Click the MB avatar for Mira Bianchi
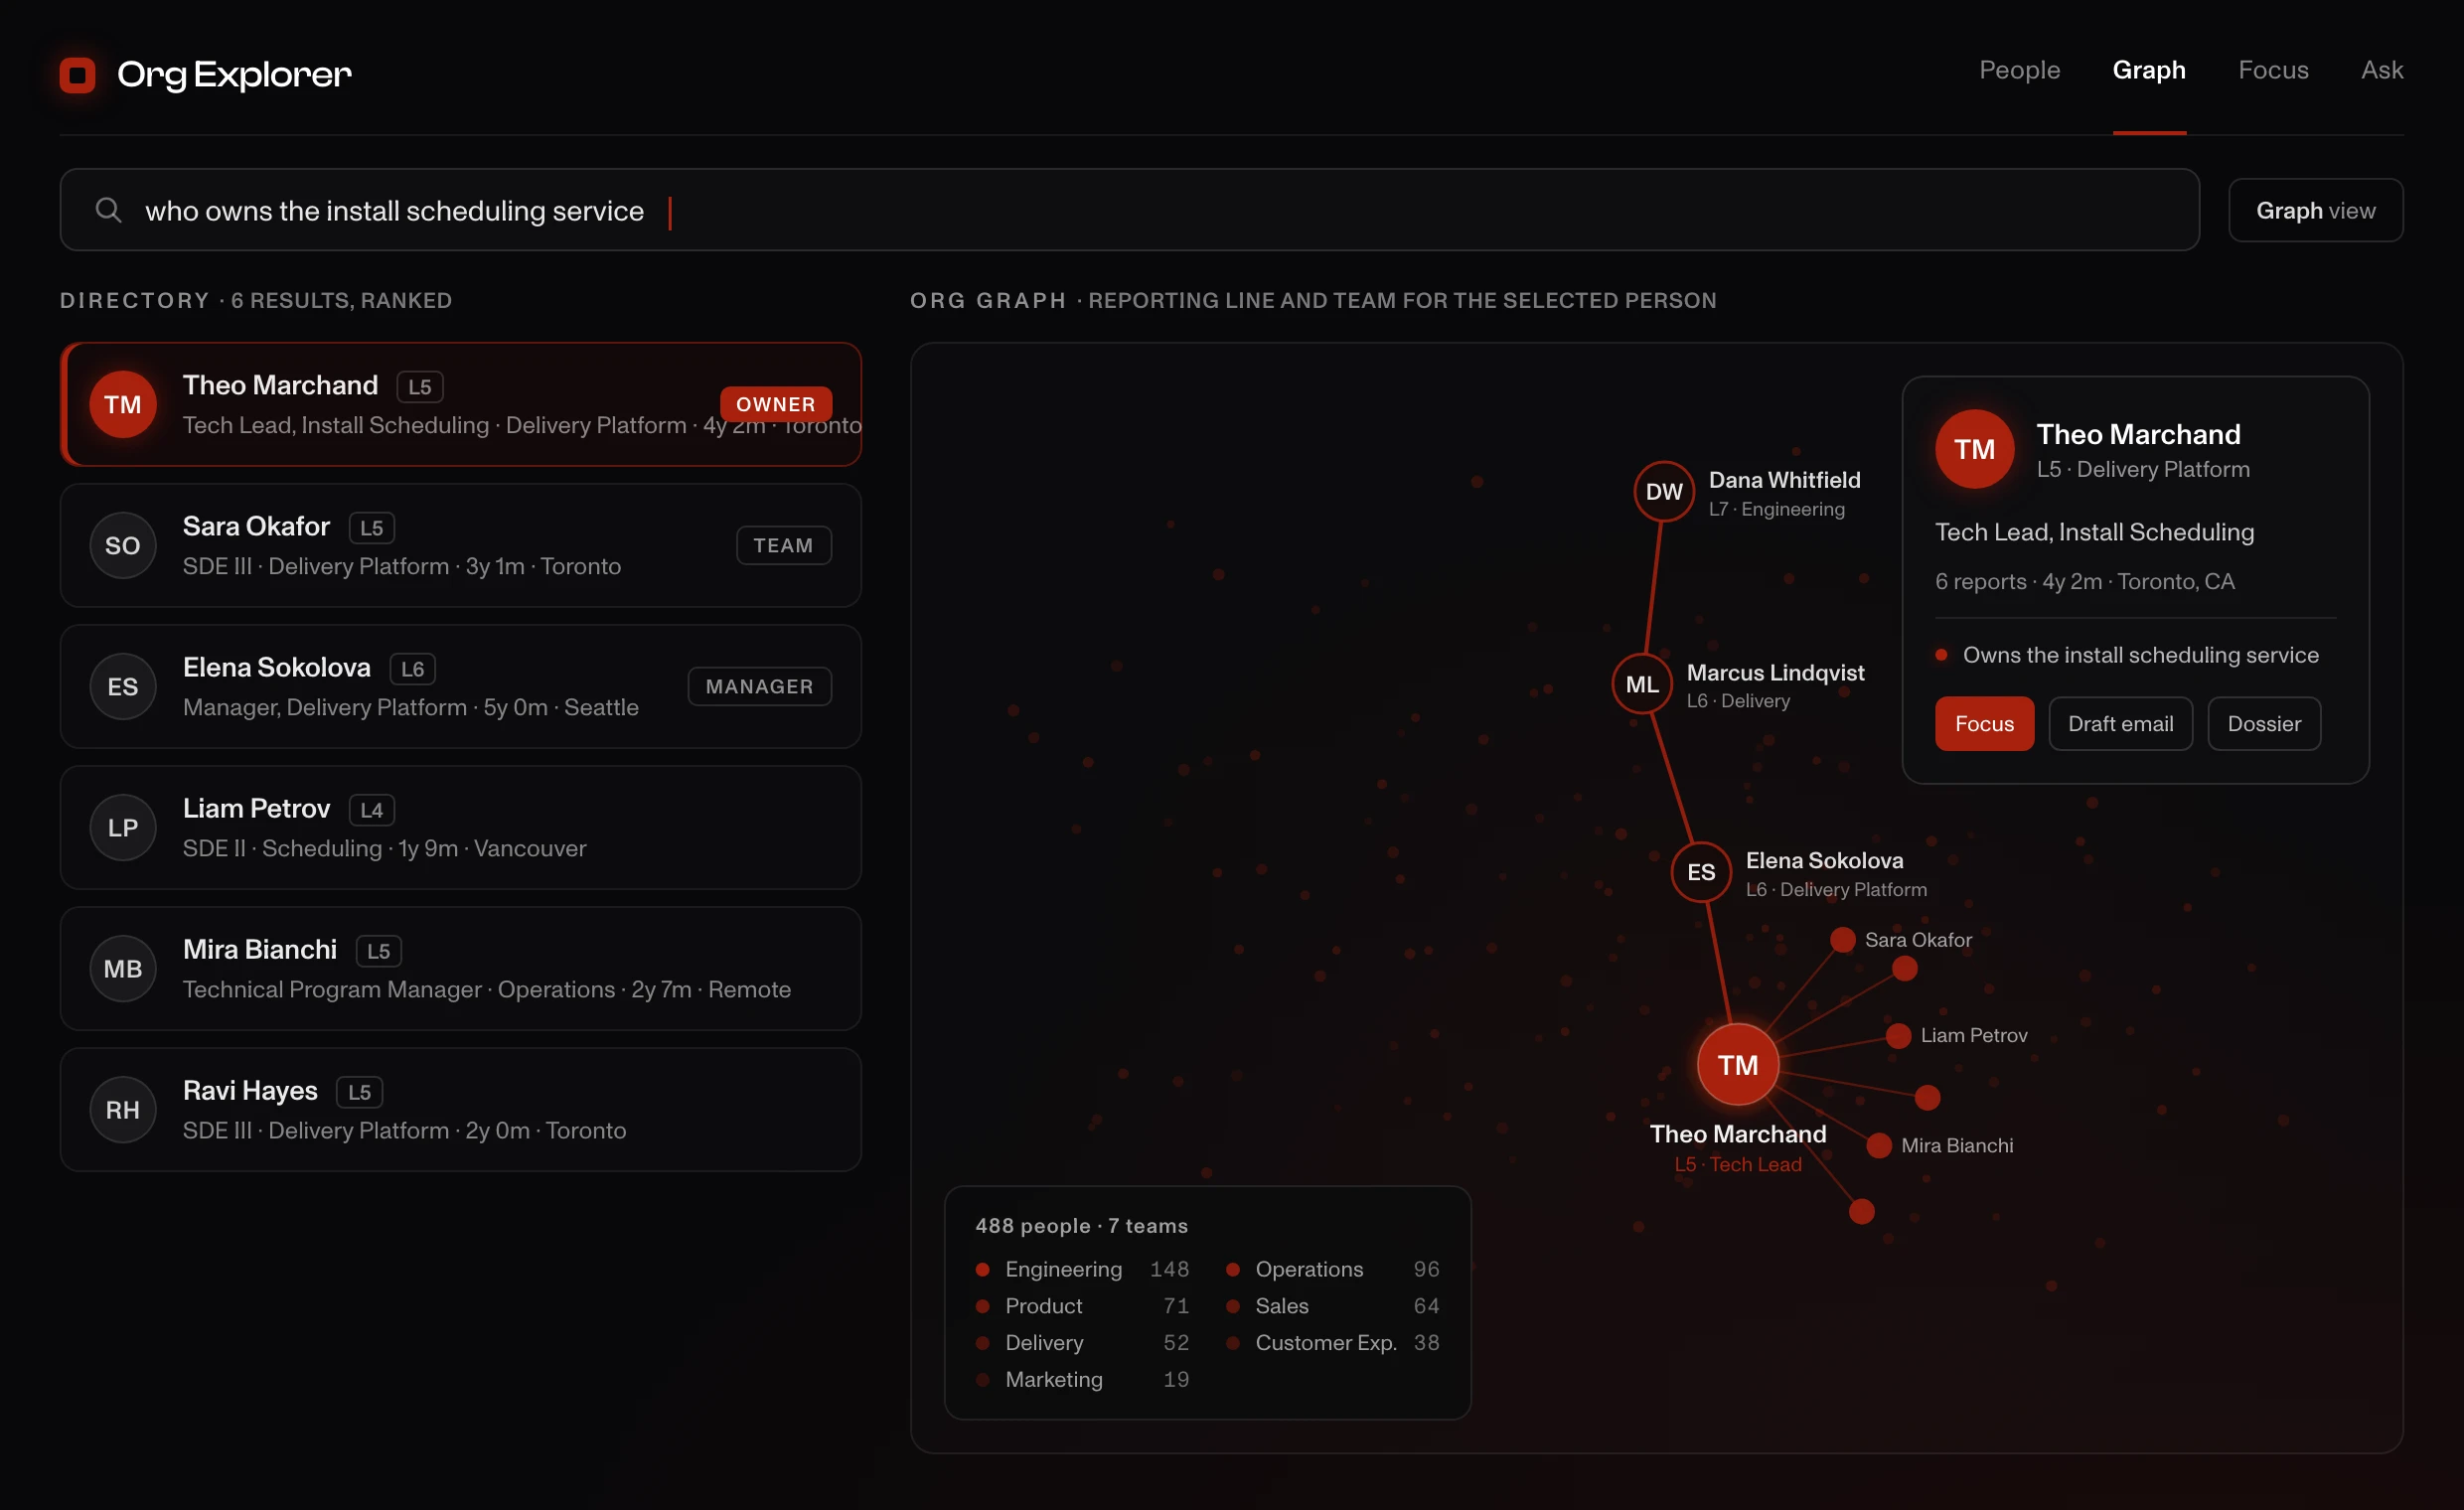Viewport: 2464px width, 1510px height. pos(123,968)
